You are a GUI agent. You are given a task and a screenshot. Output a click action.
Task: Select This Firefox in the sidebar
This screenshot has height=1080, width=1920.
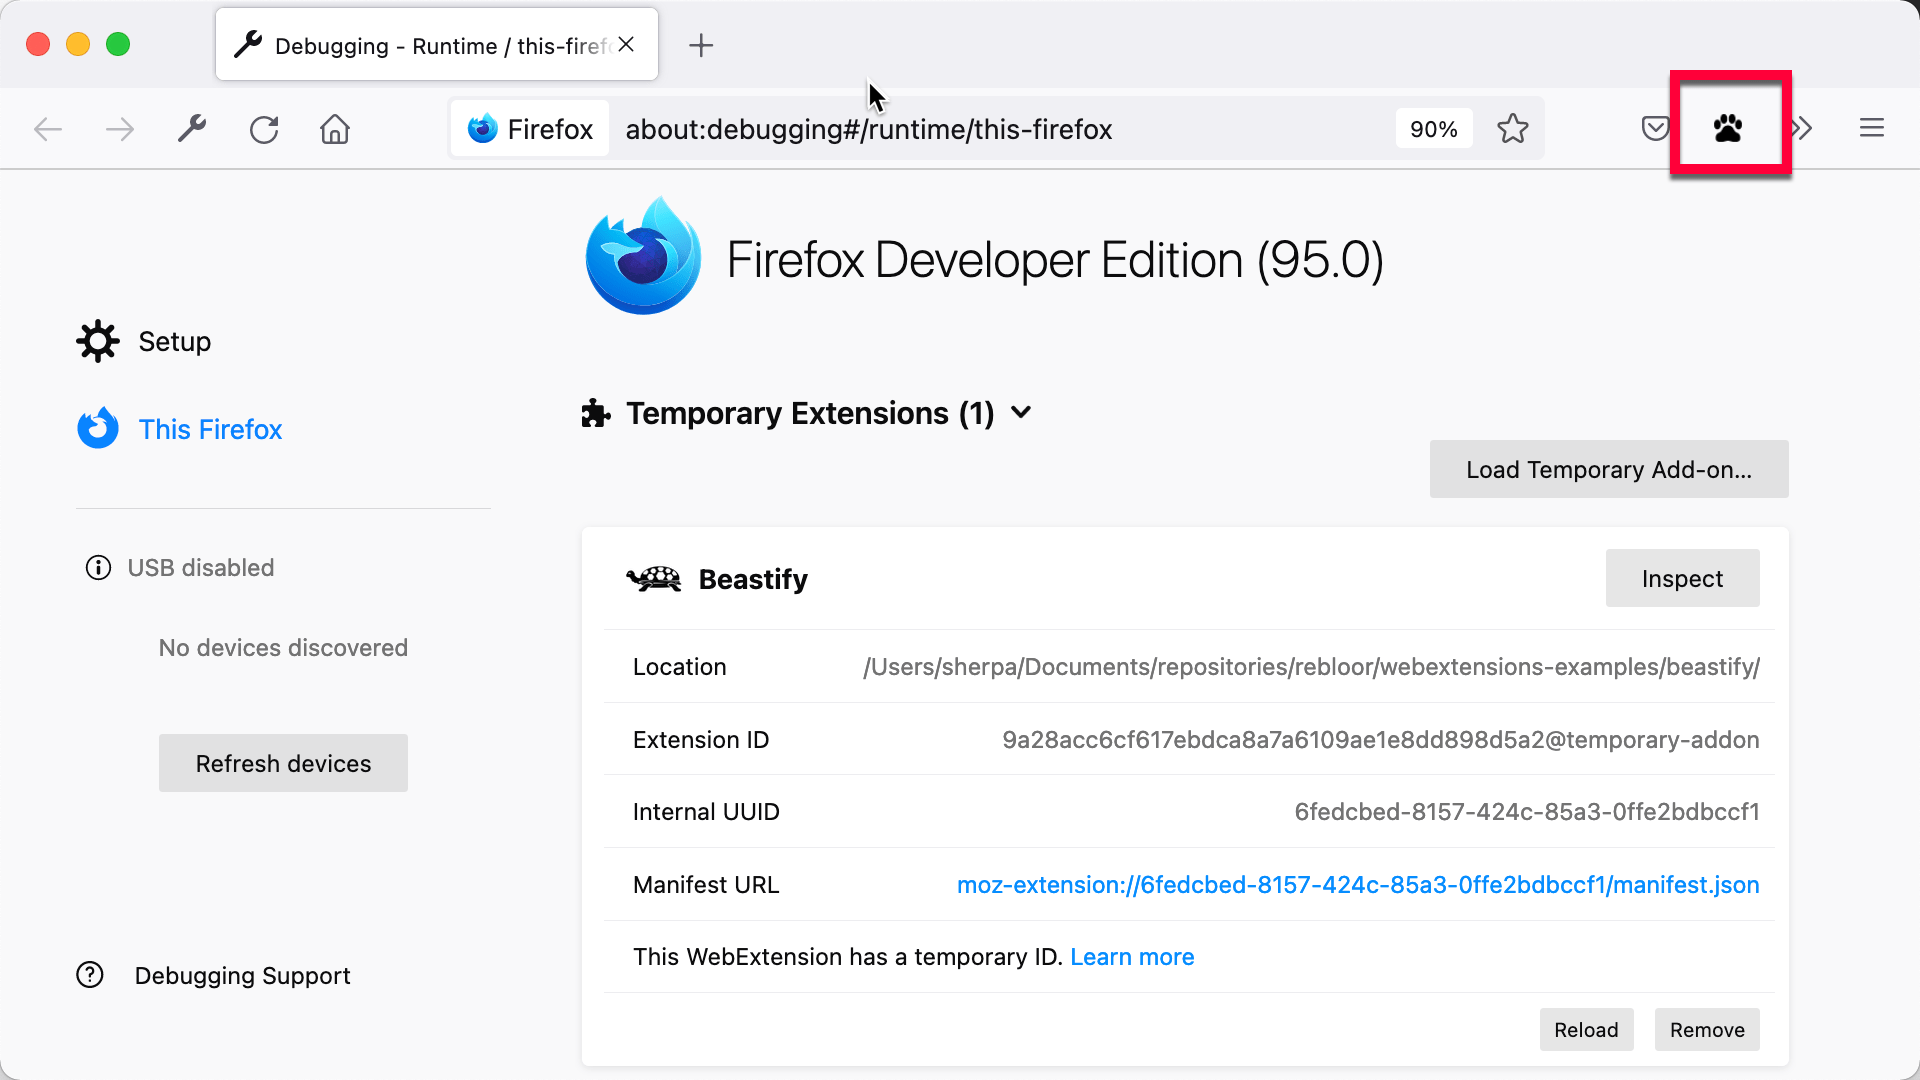210,429
